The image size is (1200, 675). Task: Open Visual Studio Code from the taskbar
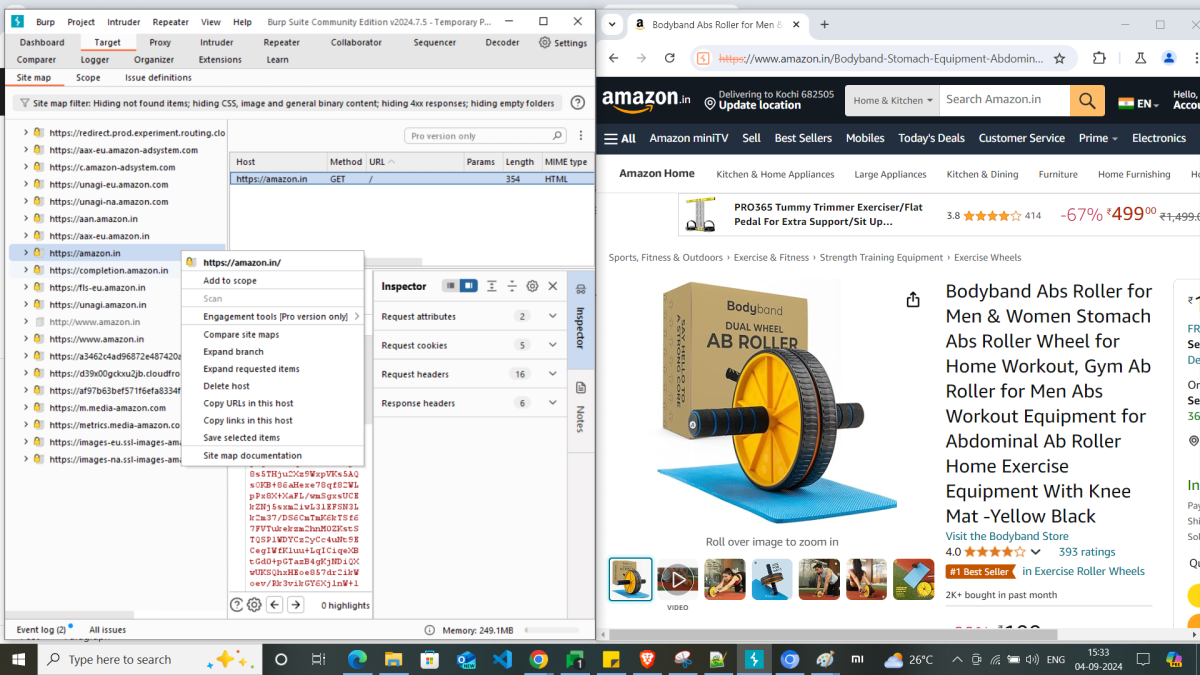coord(502,660)
